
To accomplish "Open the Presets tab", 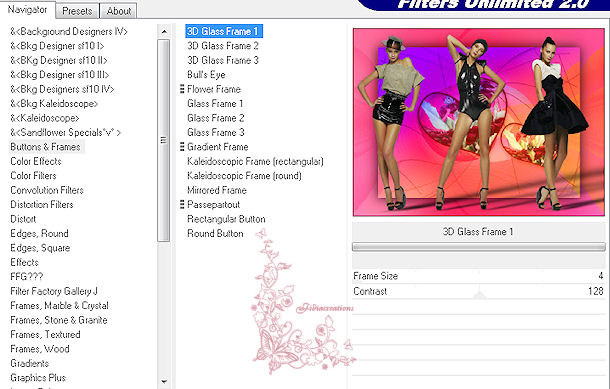I will point(77,11).
